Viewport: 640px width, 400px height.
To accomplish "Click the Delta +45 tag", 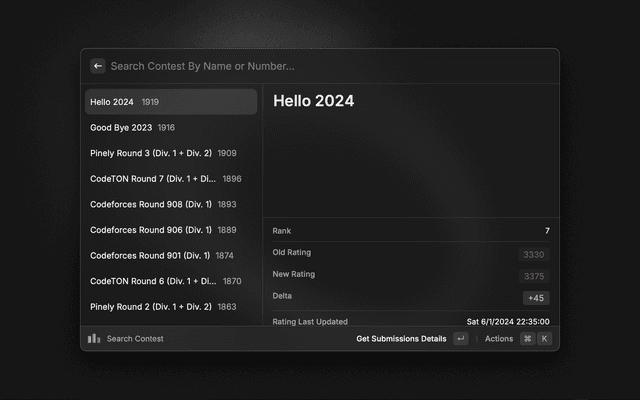I will pos(535,298).
